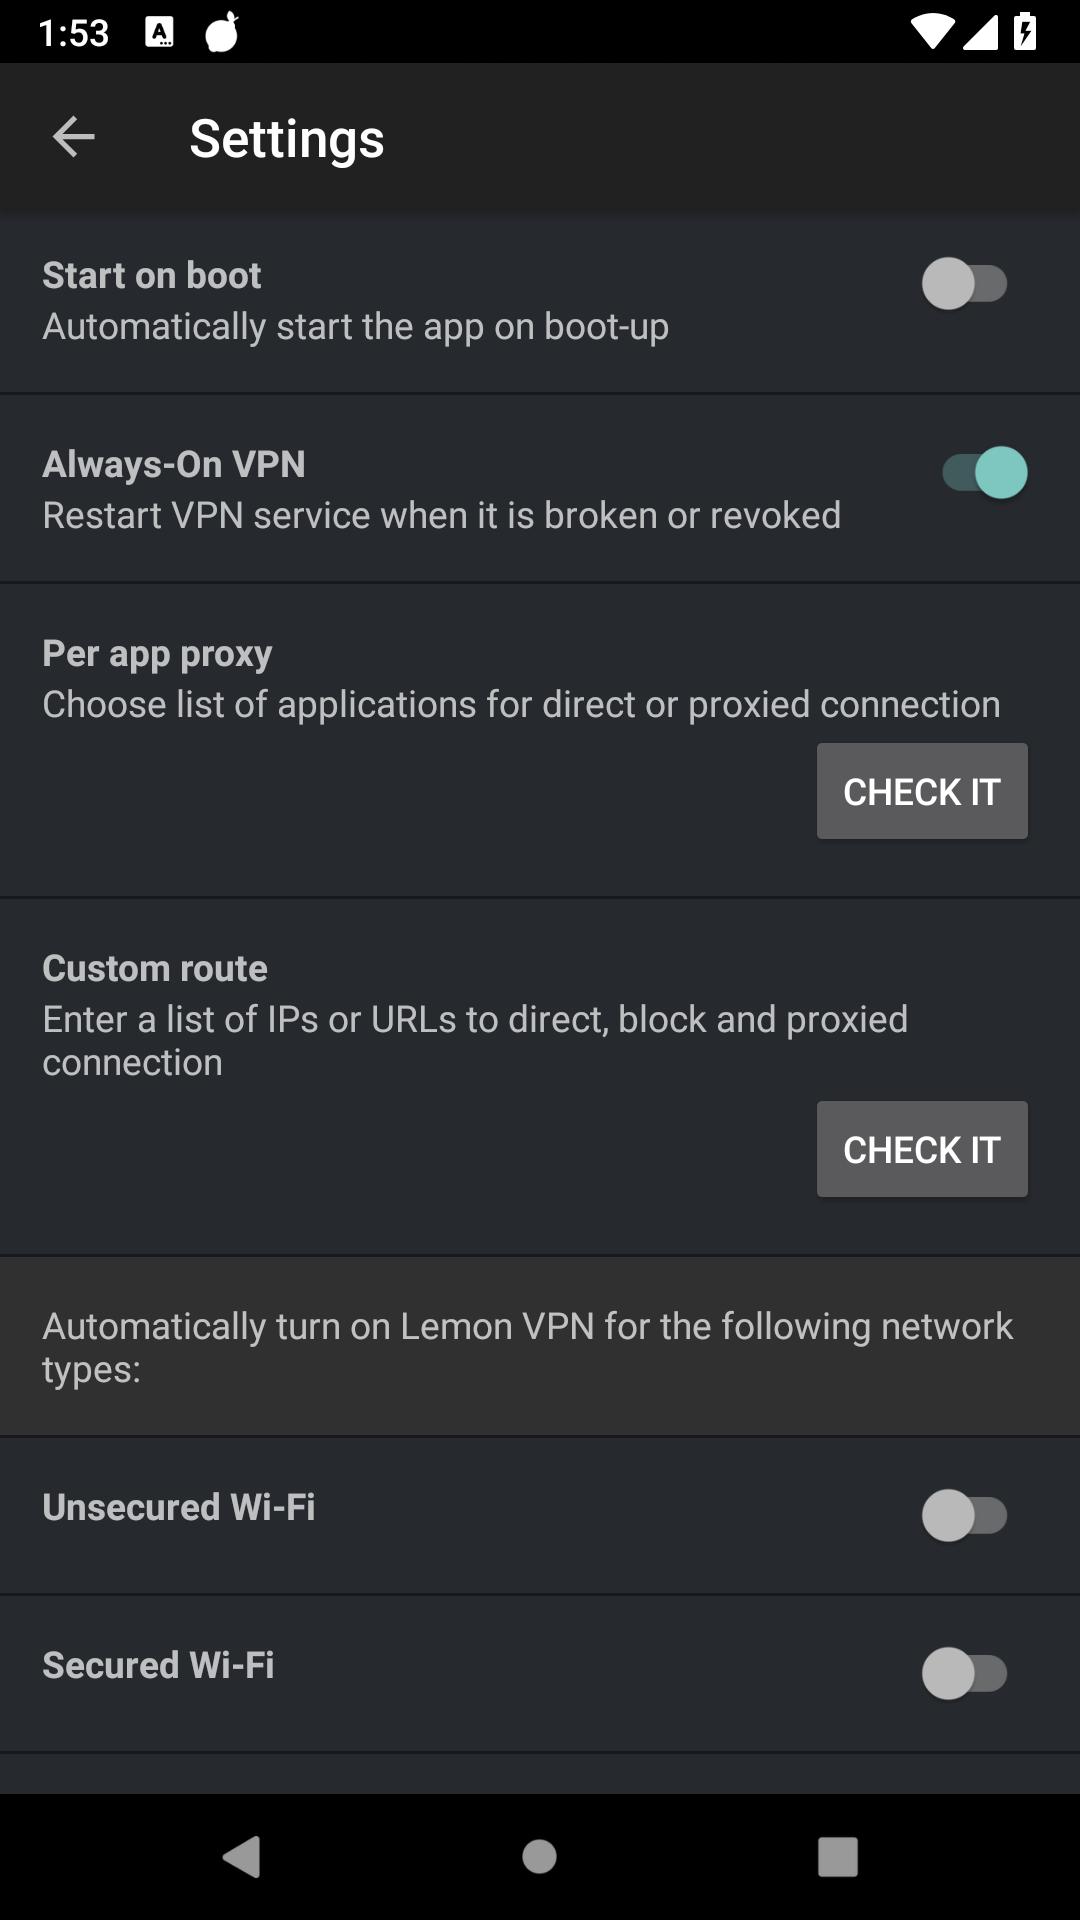Tap the apple-shaped status bar icon
The height and width of the screenshot is (1920, 1080).
click(222, 33)
